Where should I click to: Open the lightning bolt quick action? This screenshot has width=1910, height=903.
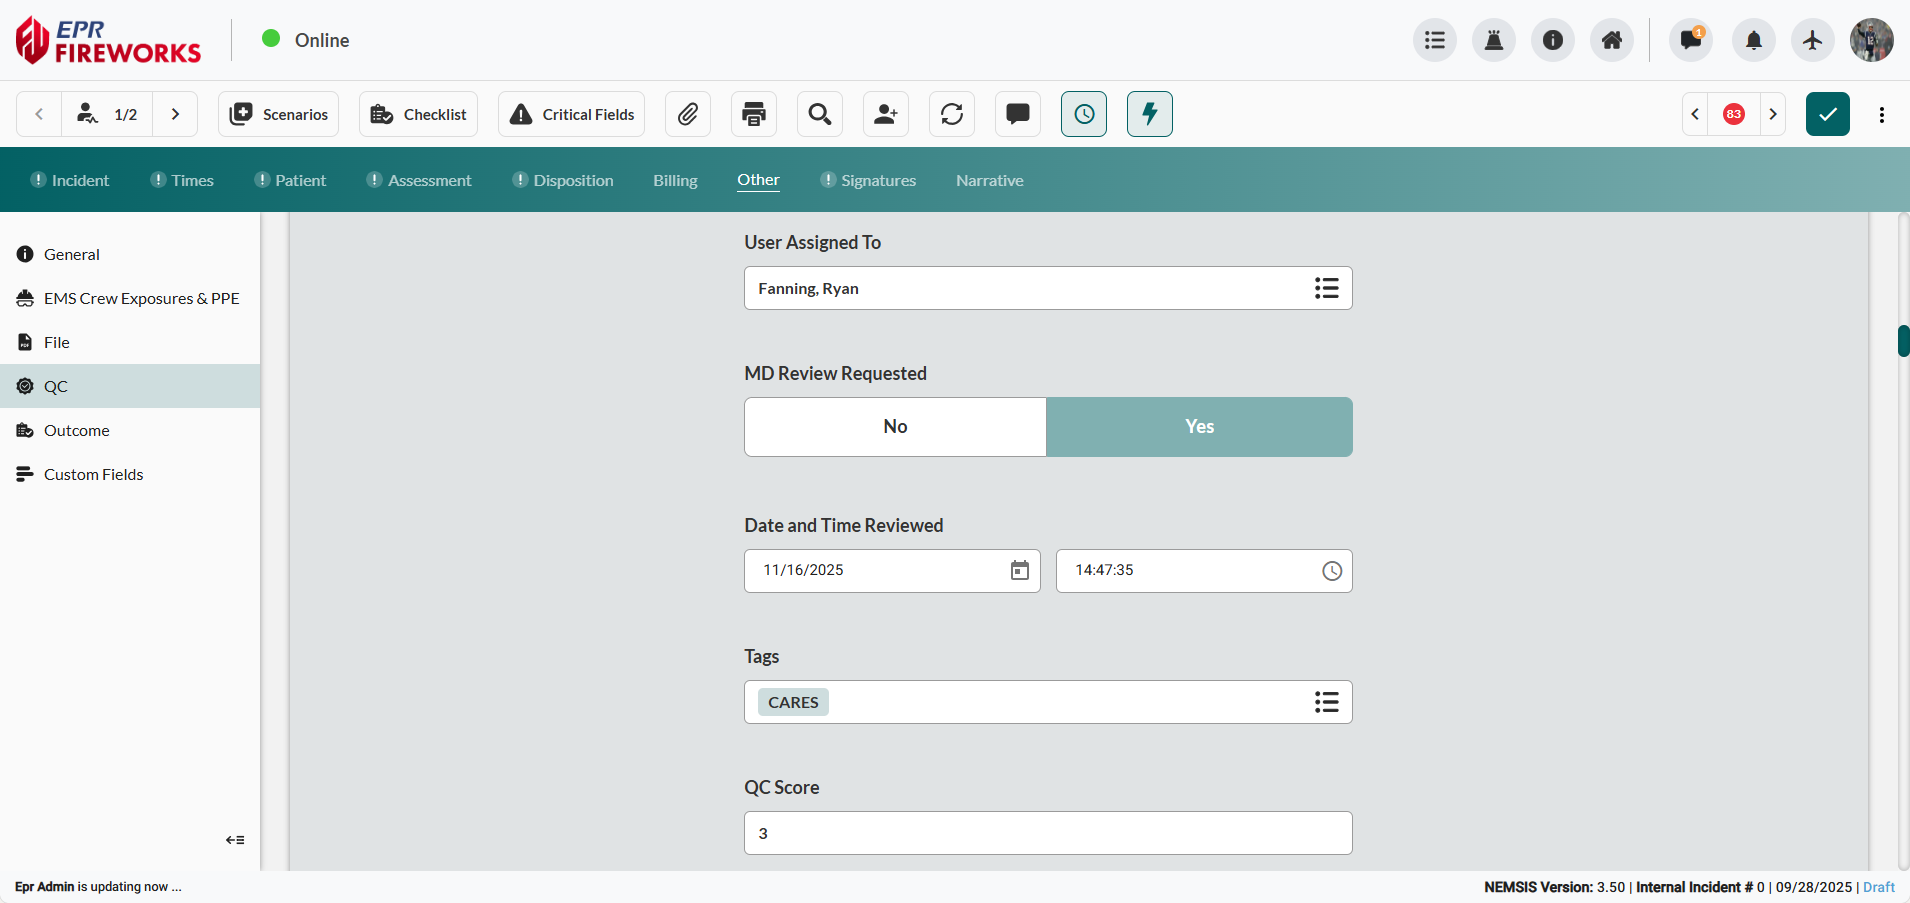pyautogui.click(x=1150, y=114)
